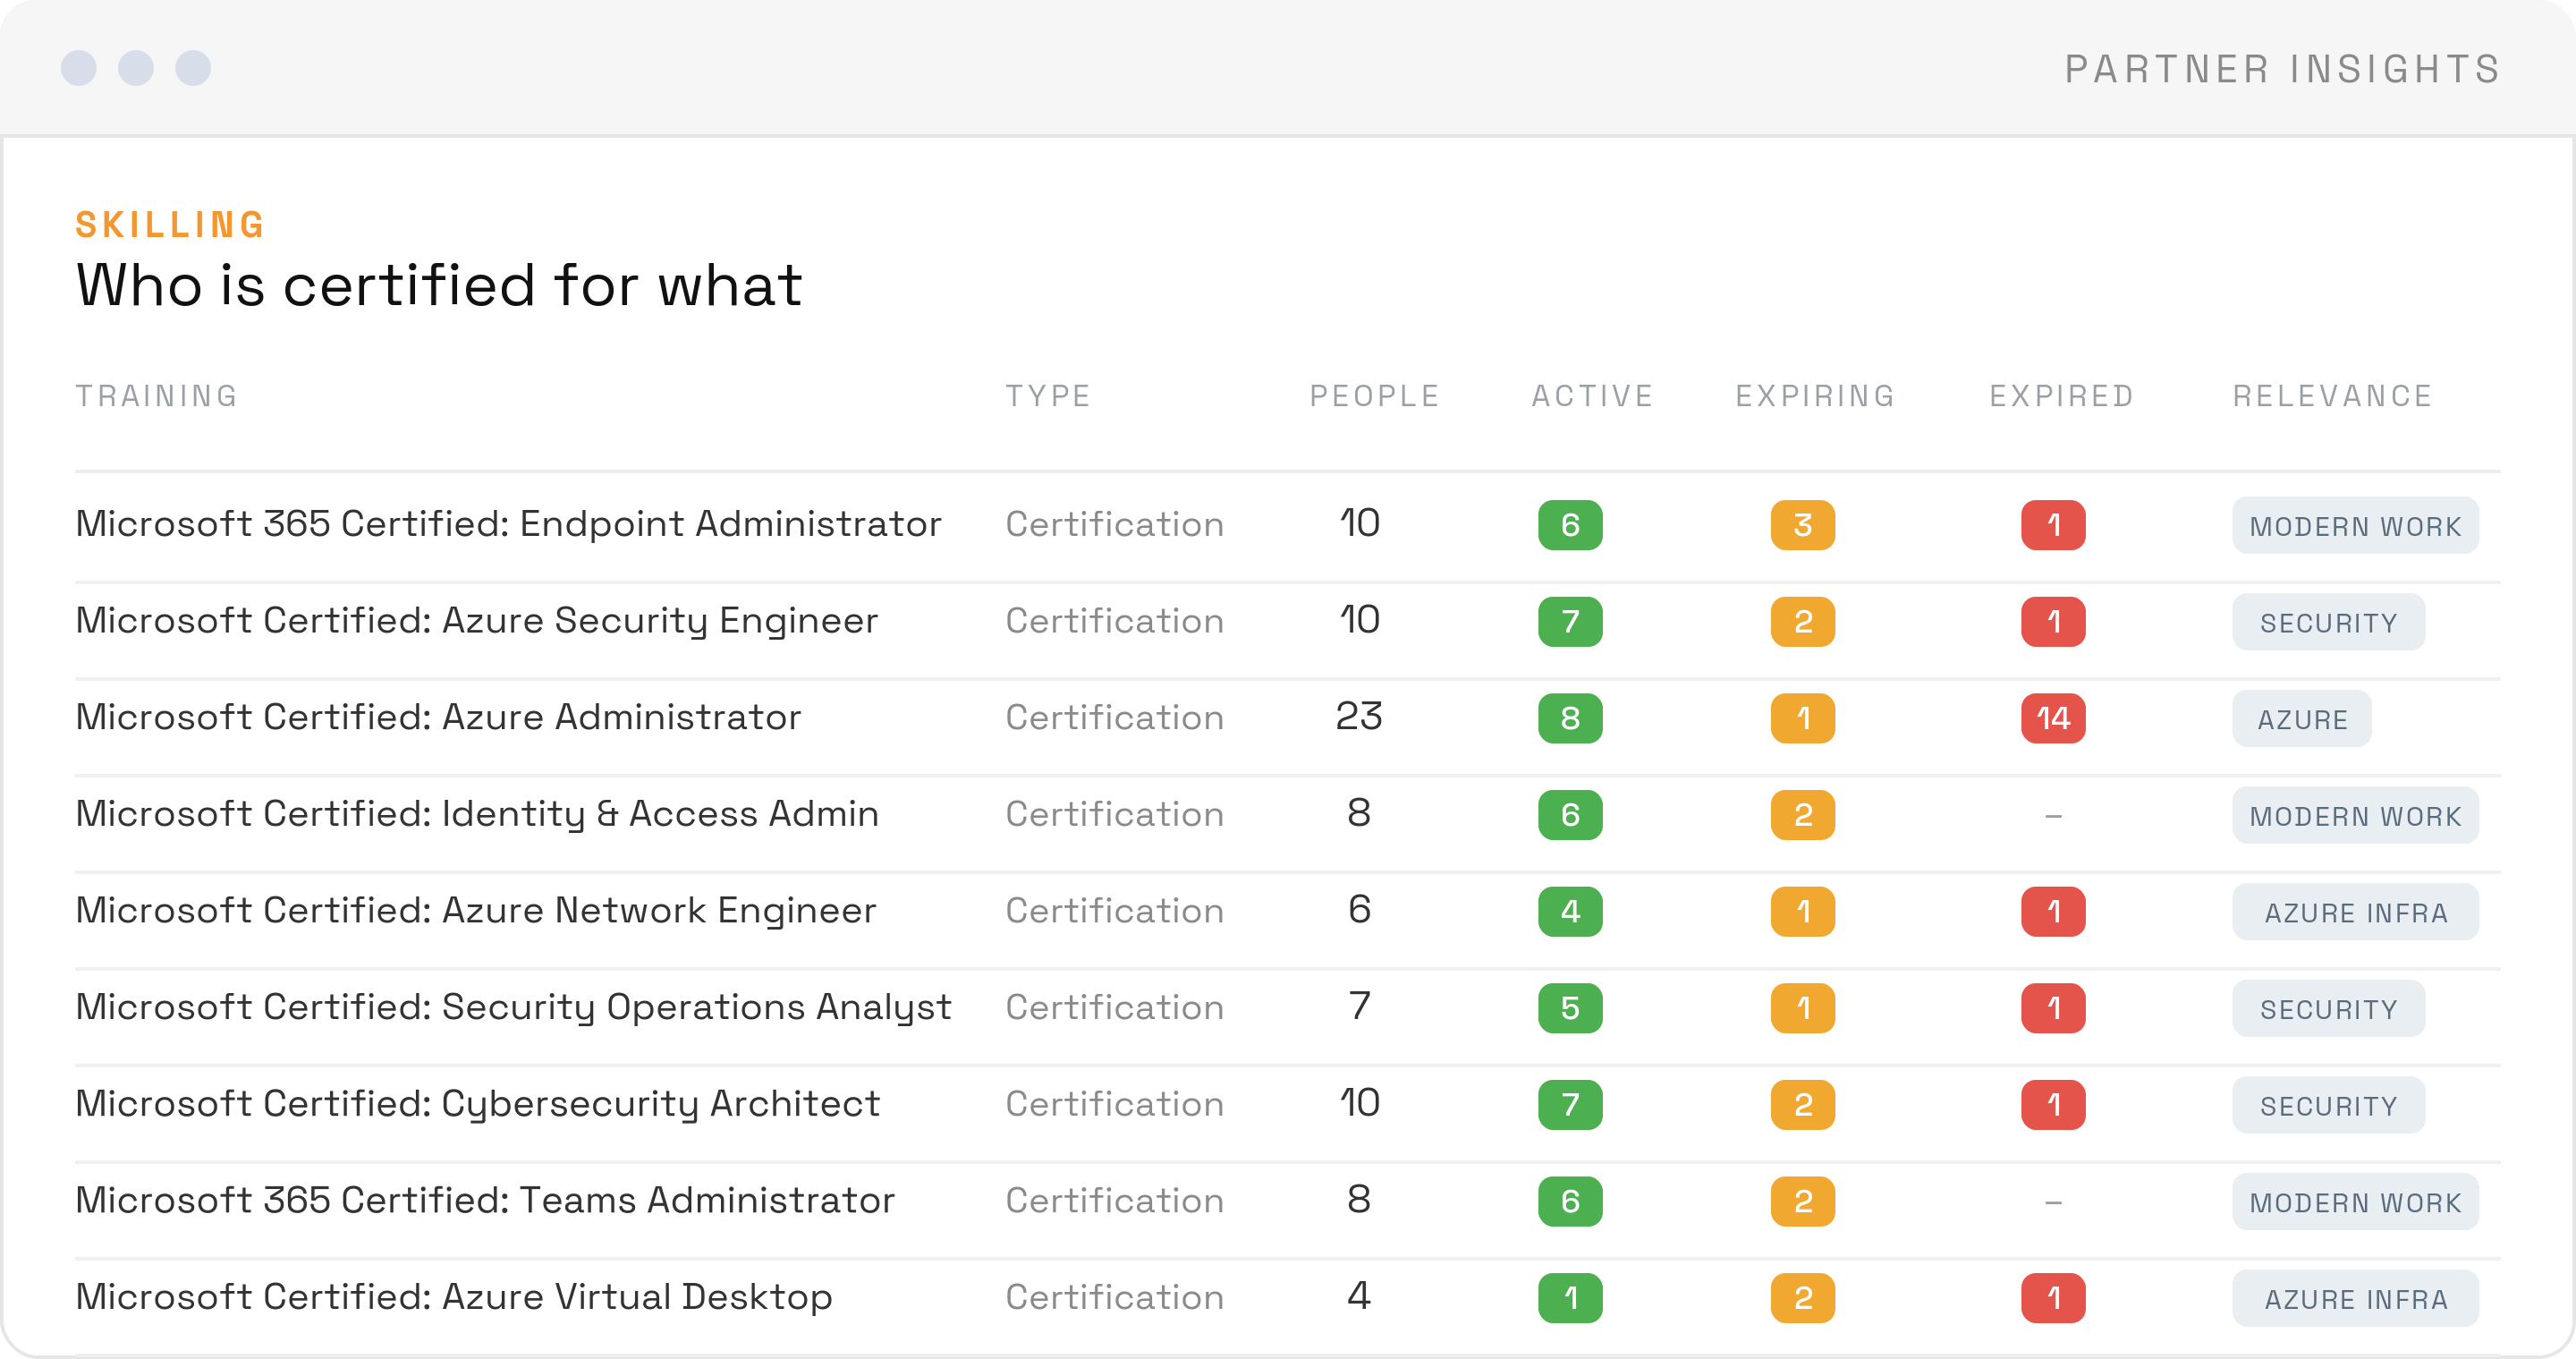
Task: Click people count 4 for Azure Virtual Desktop
Action: [1359, 1296]
